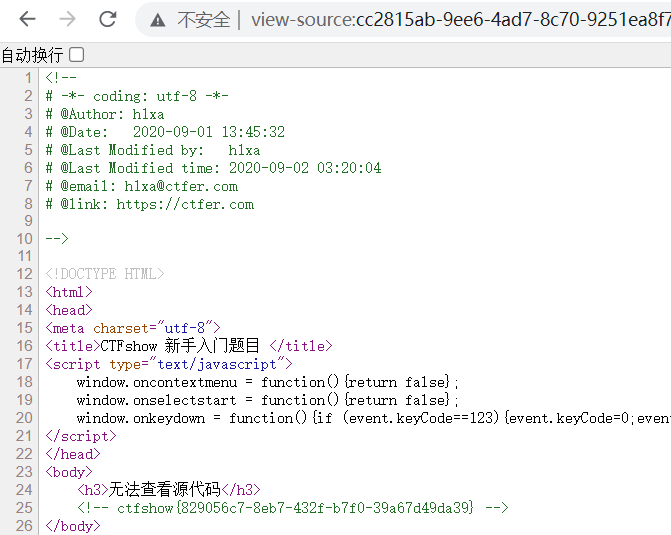
Task: Click the '@Last Modified time' comment line
Action: 214,168
